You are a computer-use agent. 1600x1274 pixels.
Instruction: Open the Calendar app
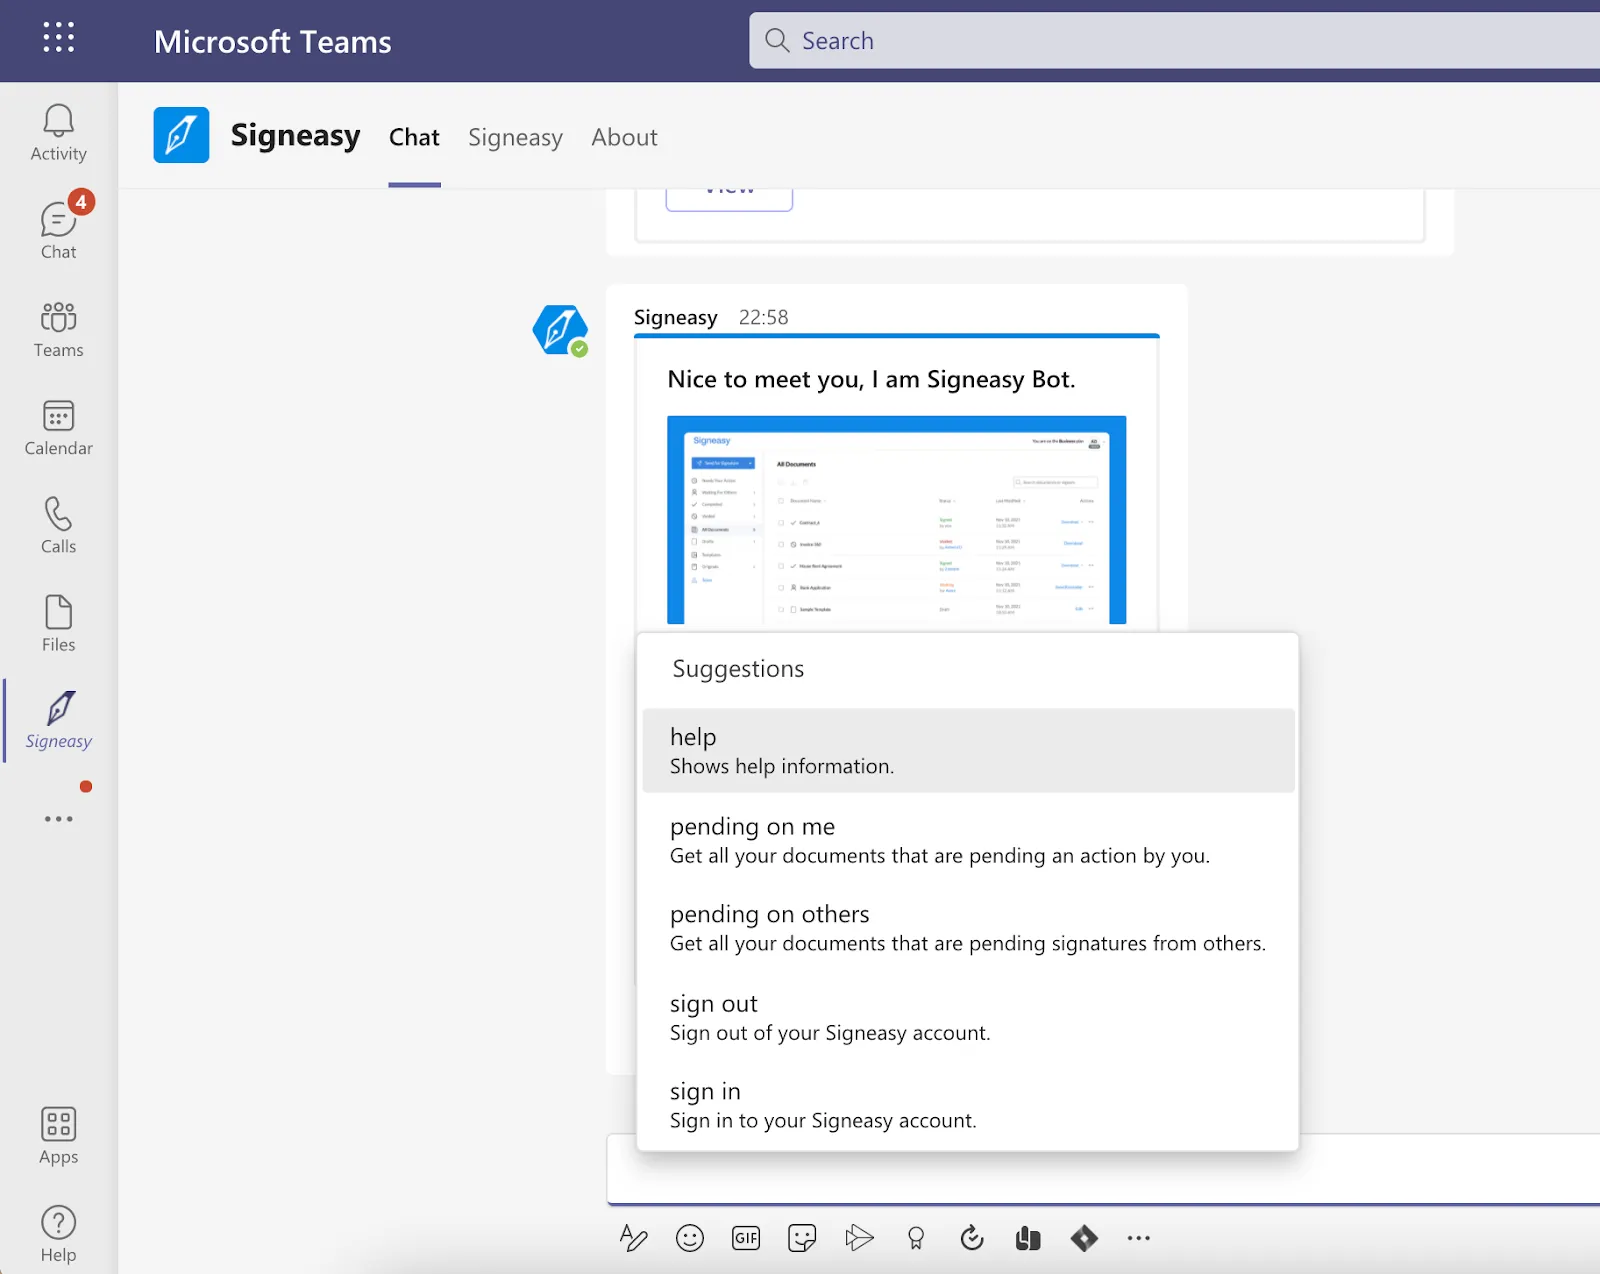(58, 427)
